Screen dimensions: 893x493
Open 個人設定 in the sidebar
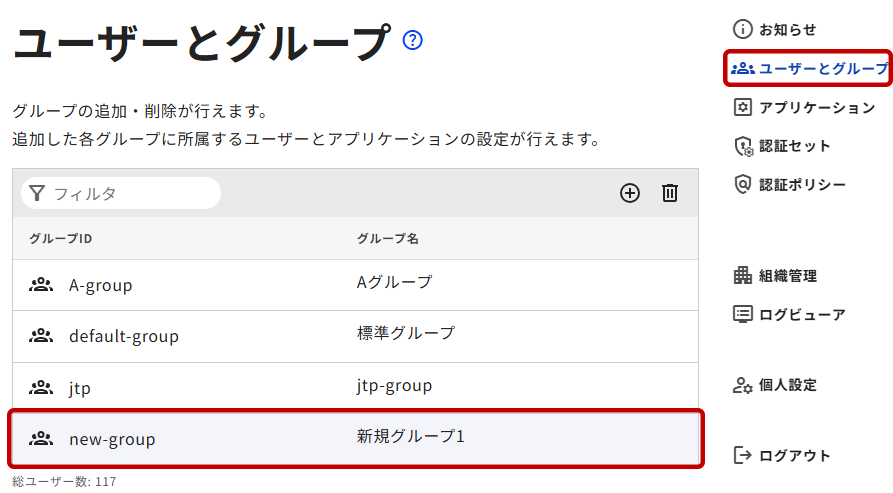click(x=787, y=385)
